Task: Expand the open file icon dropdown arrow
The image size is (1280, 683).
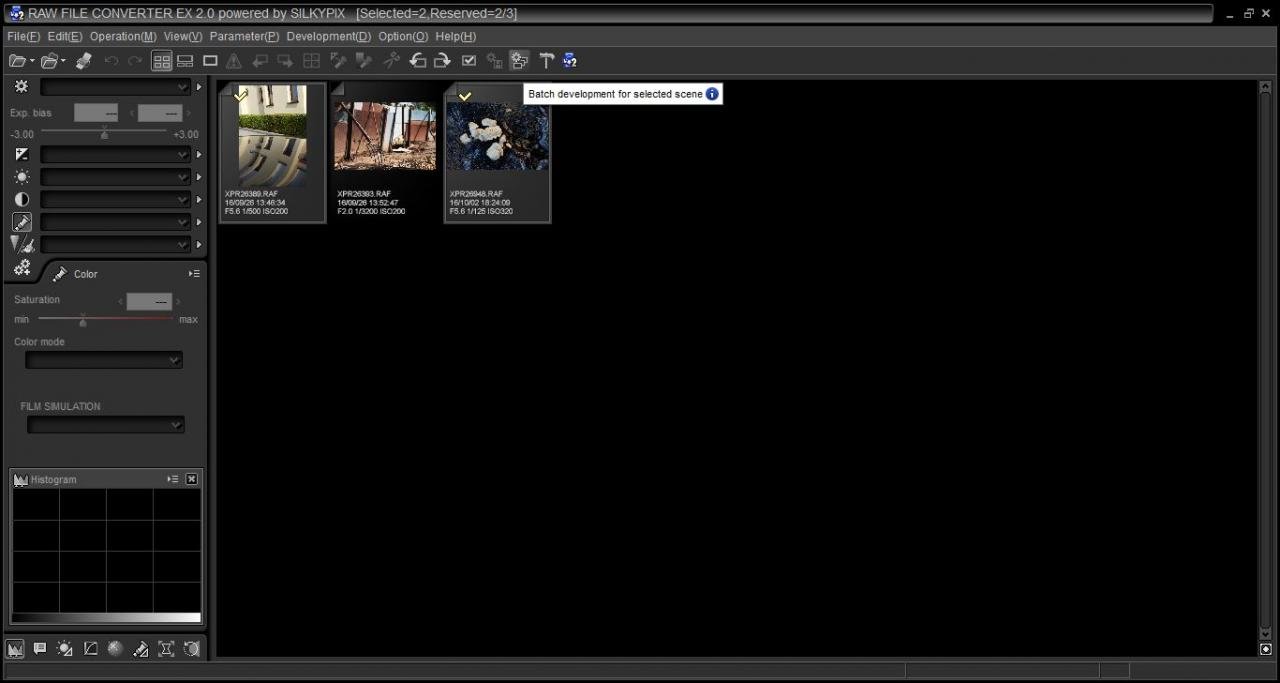Action: point(32,62)
